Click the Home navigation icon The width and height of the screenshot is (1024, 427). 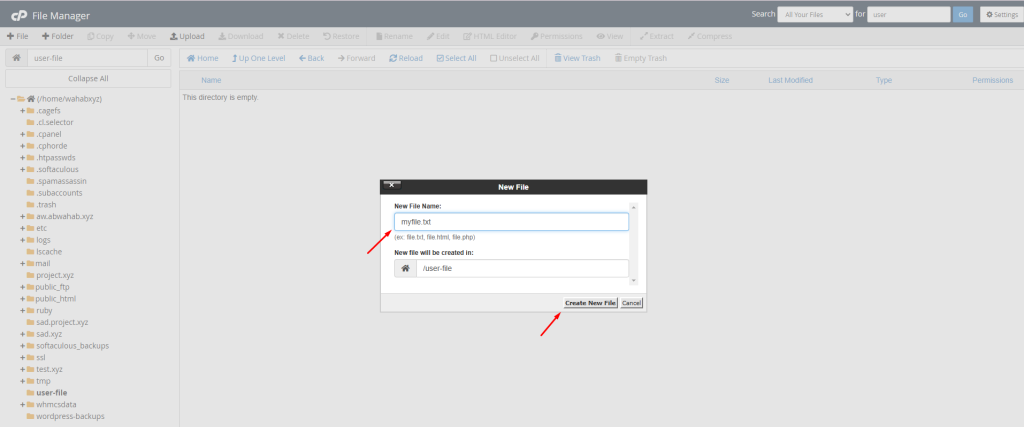coord(202,58)
